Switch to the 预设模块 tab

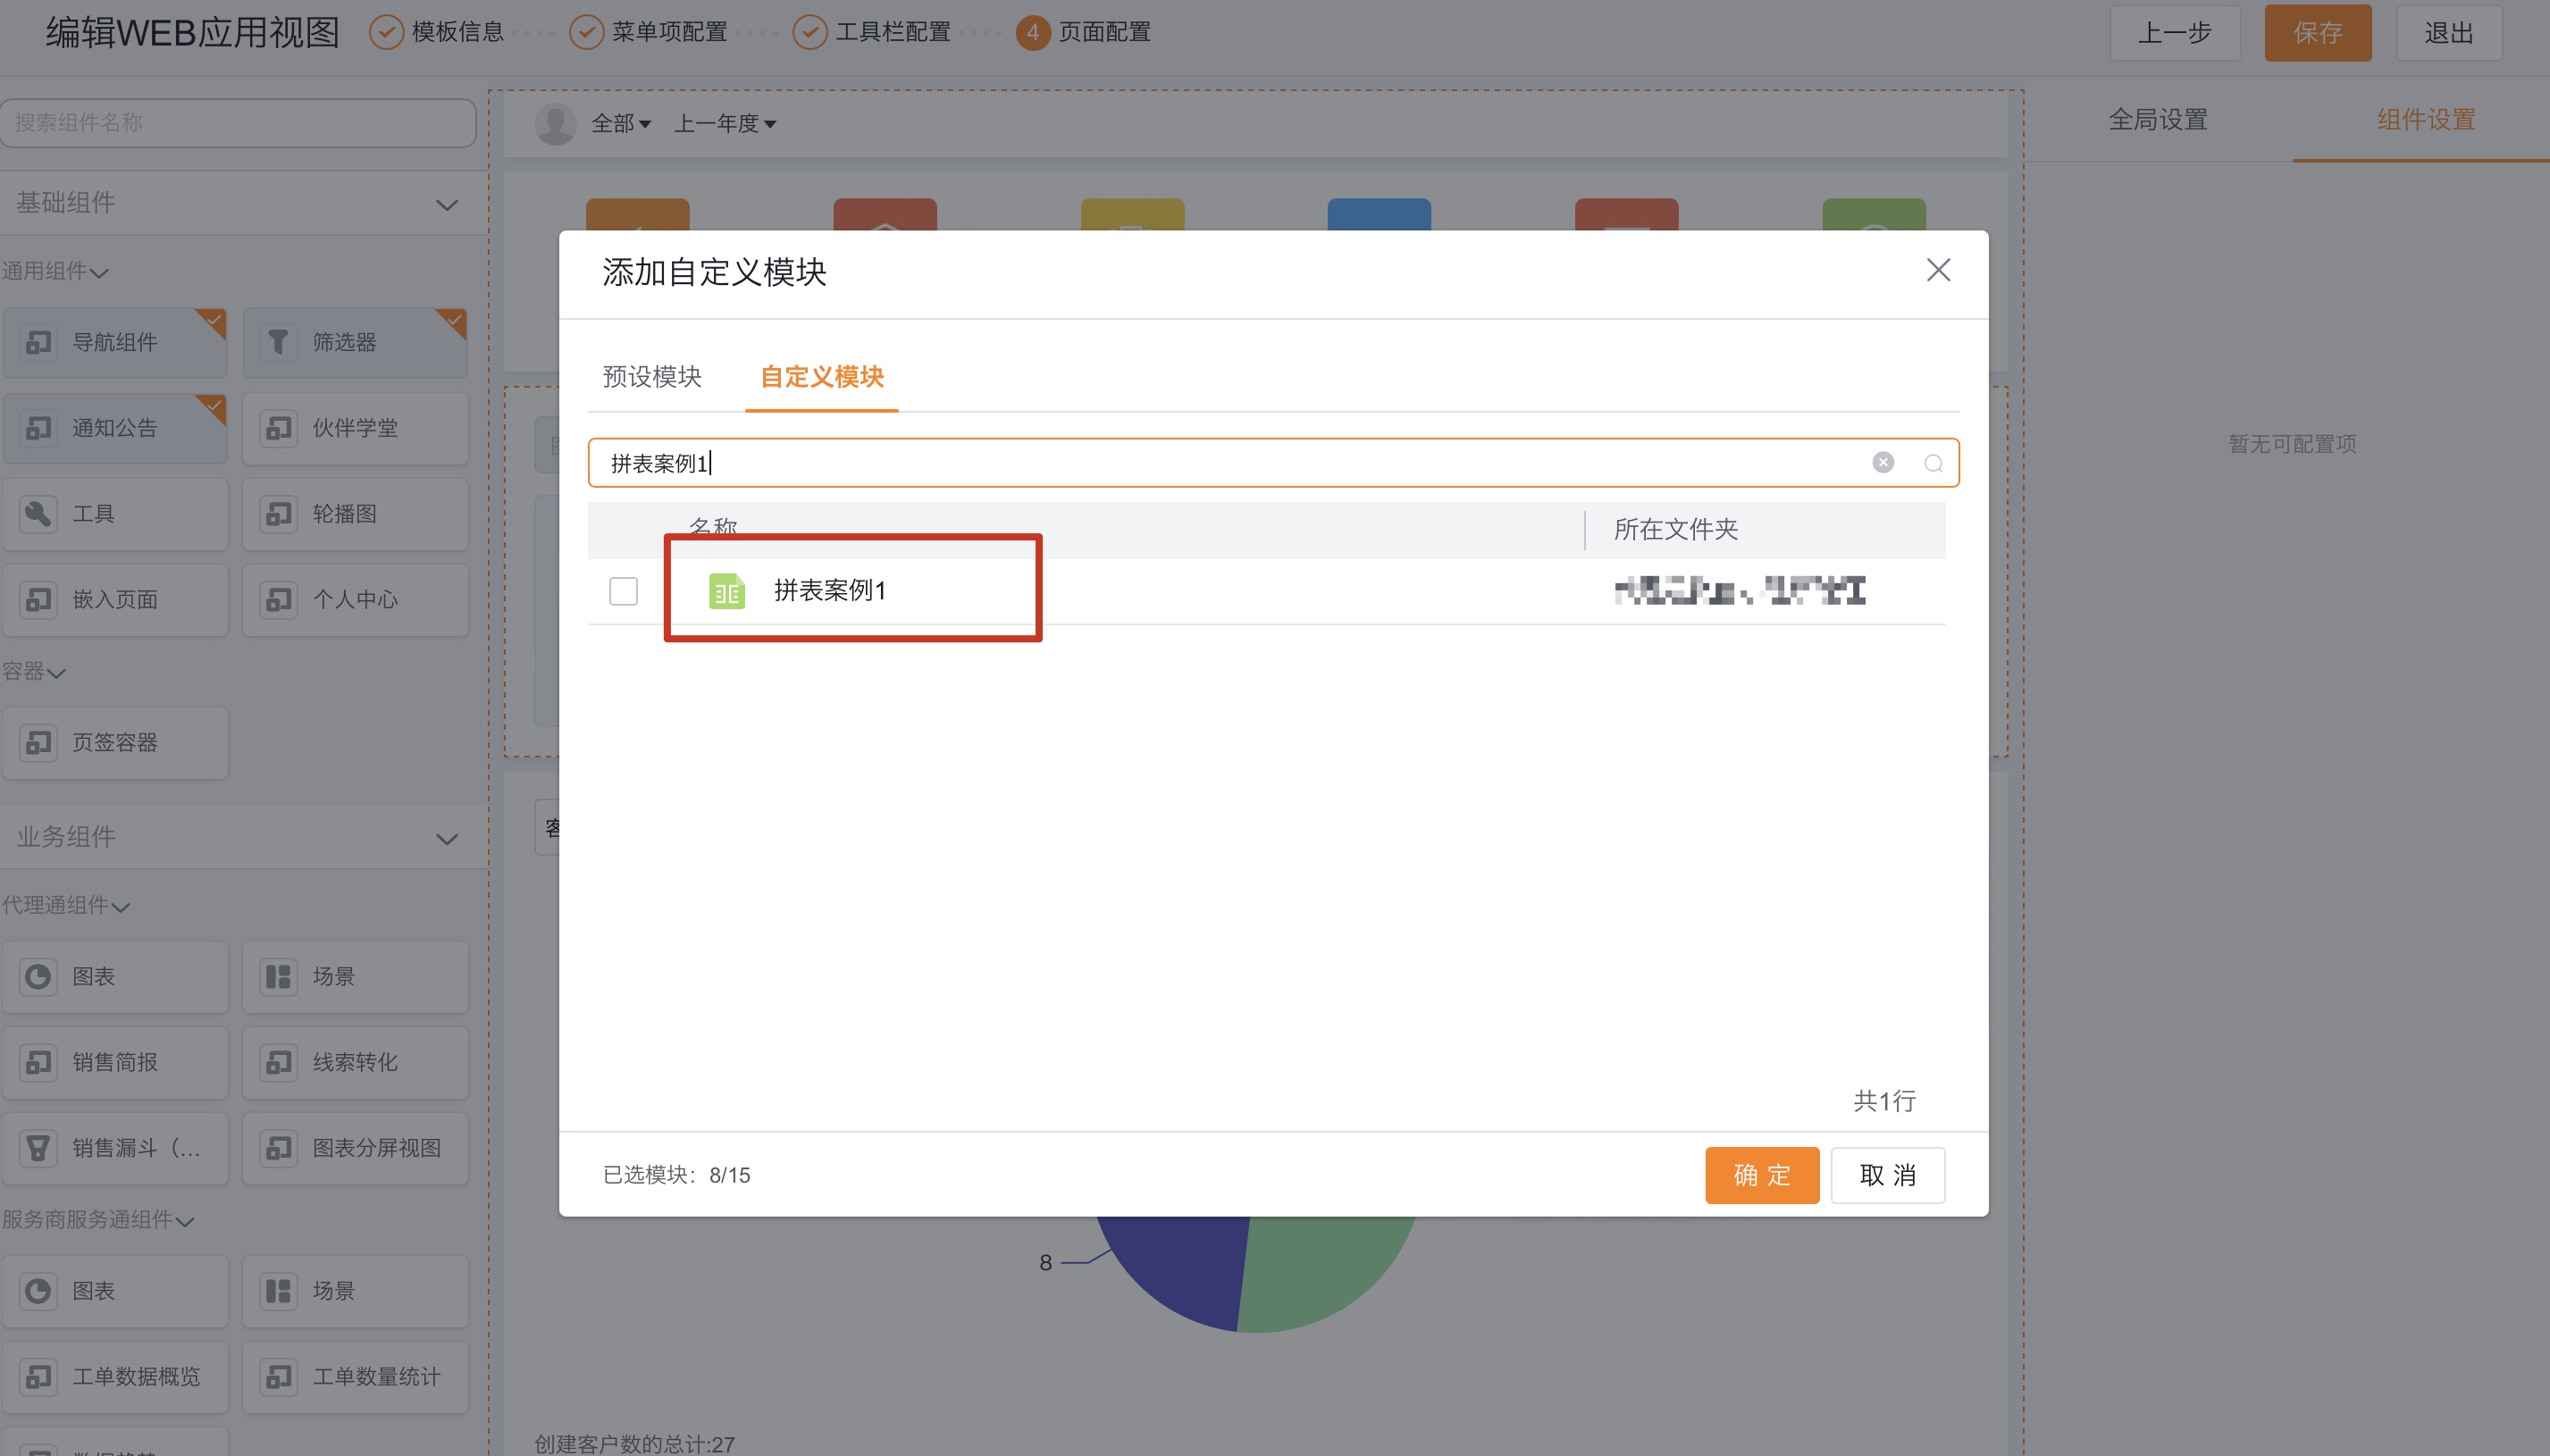(x=652, y=377)
